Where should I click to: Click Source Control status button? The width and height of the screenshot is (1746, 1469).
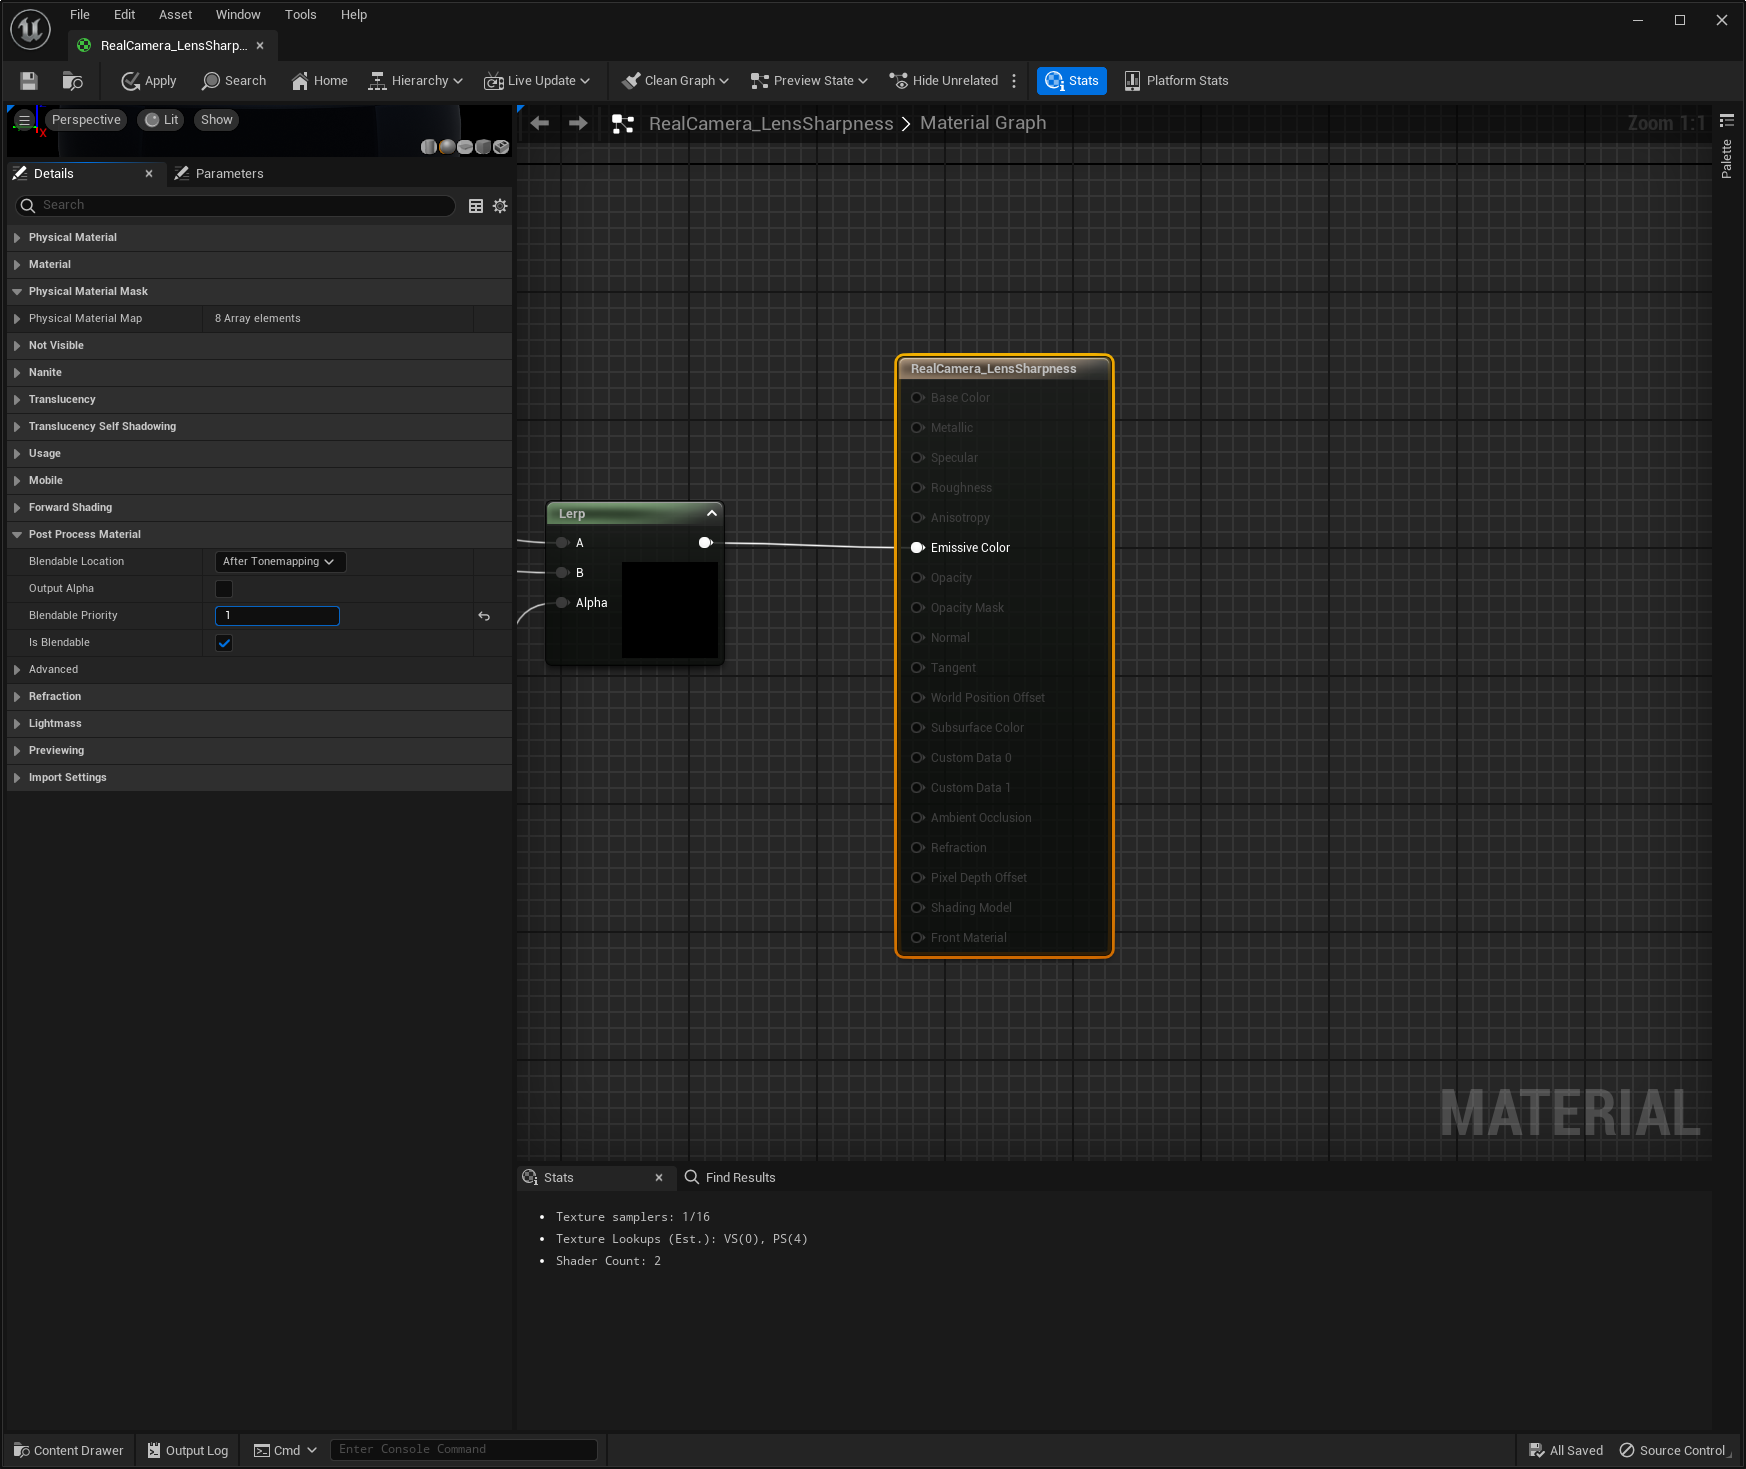point(1673,1451)
